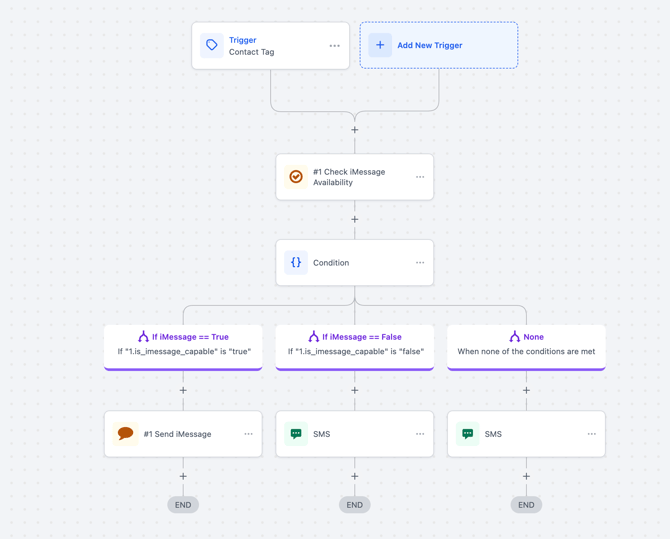Viewport: 670px width, 539px height.
Task: Click the Contact Tag trigger tag icon
Action: pos(212,45)
